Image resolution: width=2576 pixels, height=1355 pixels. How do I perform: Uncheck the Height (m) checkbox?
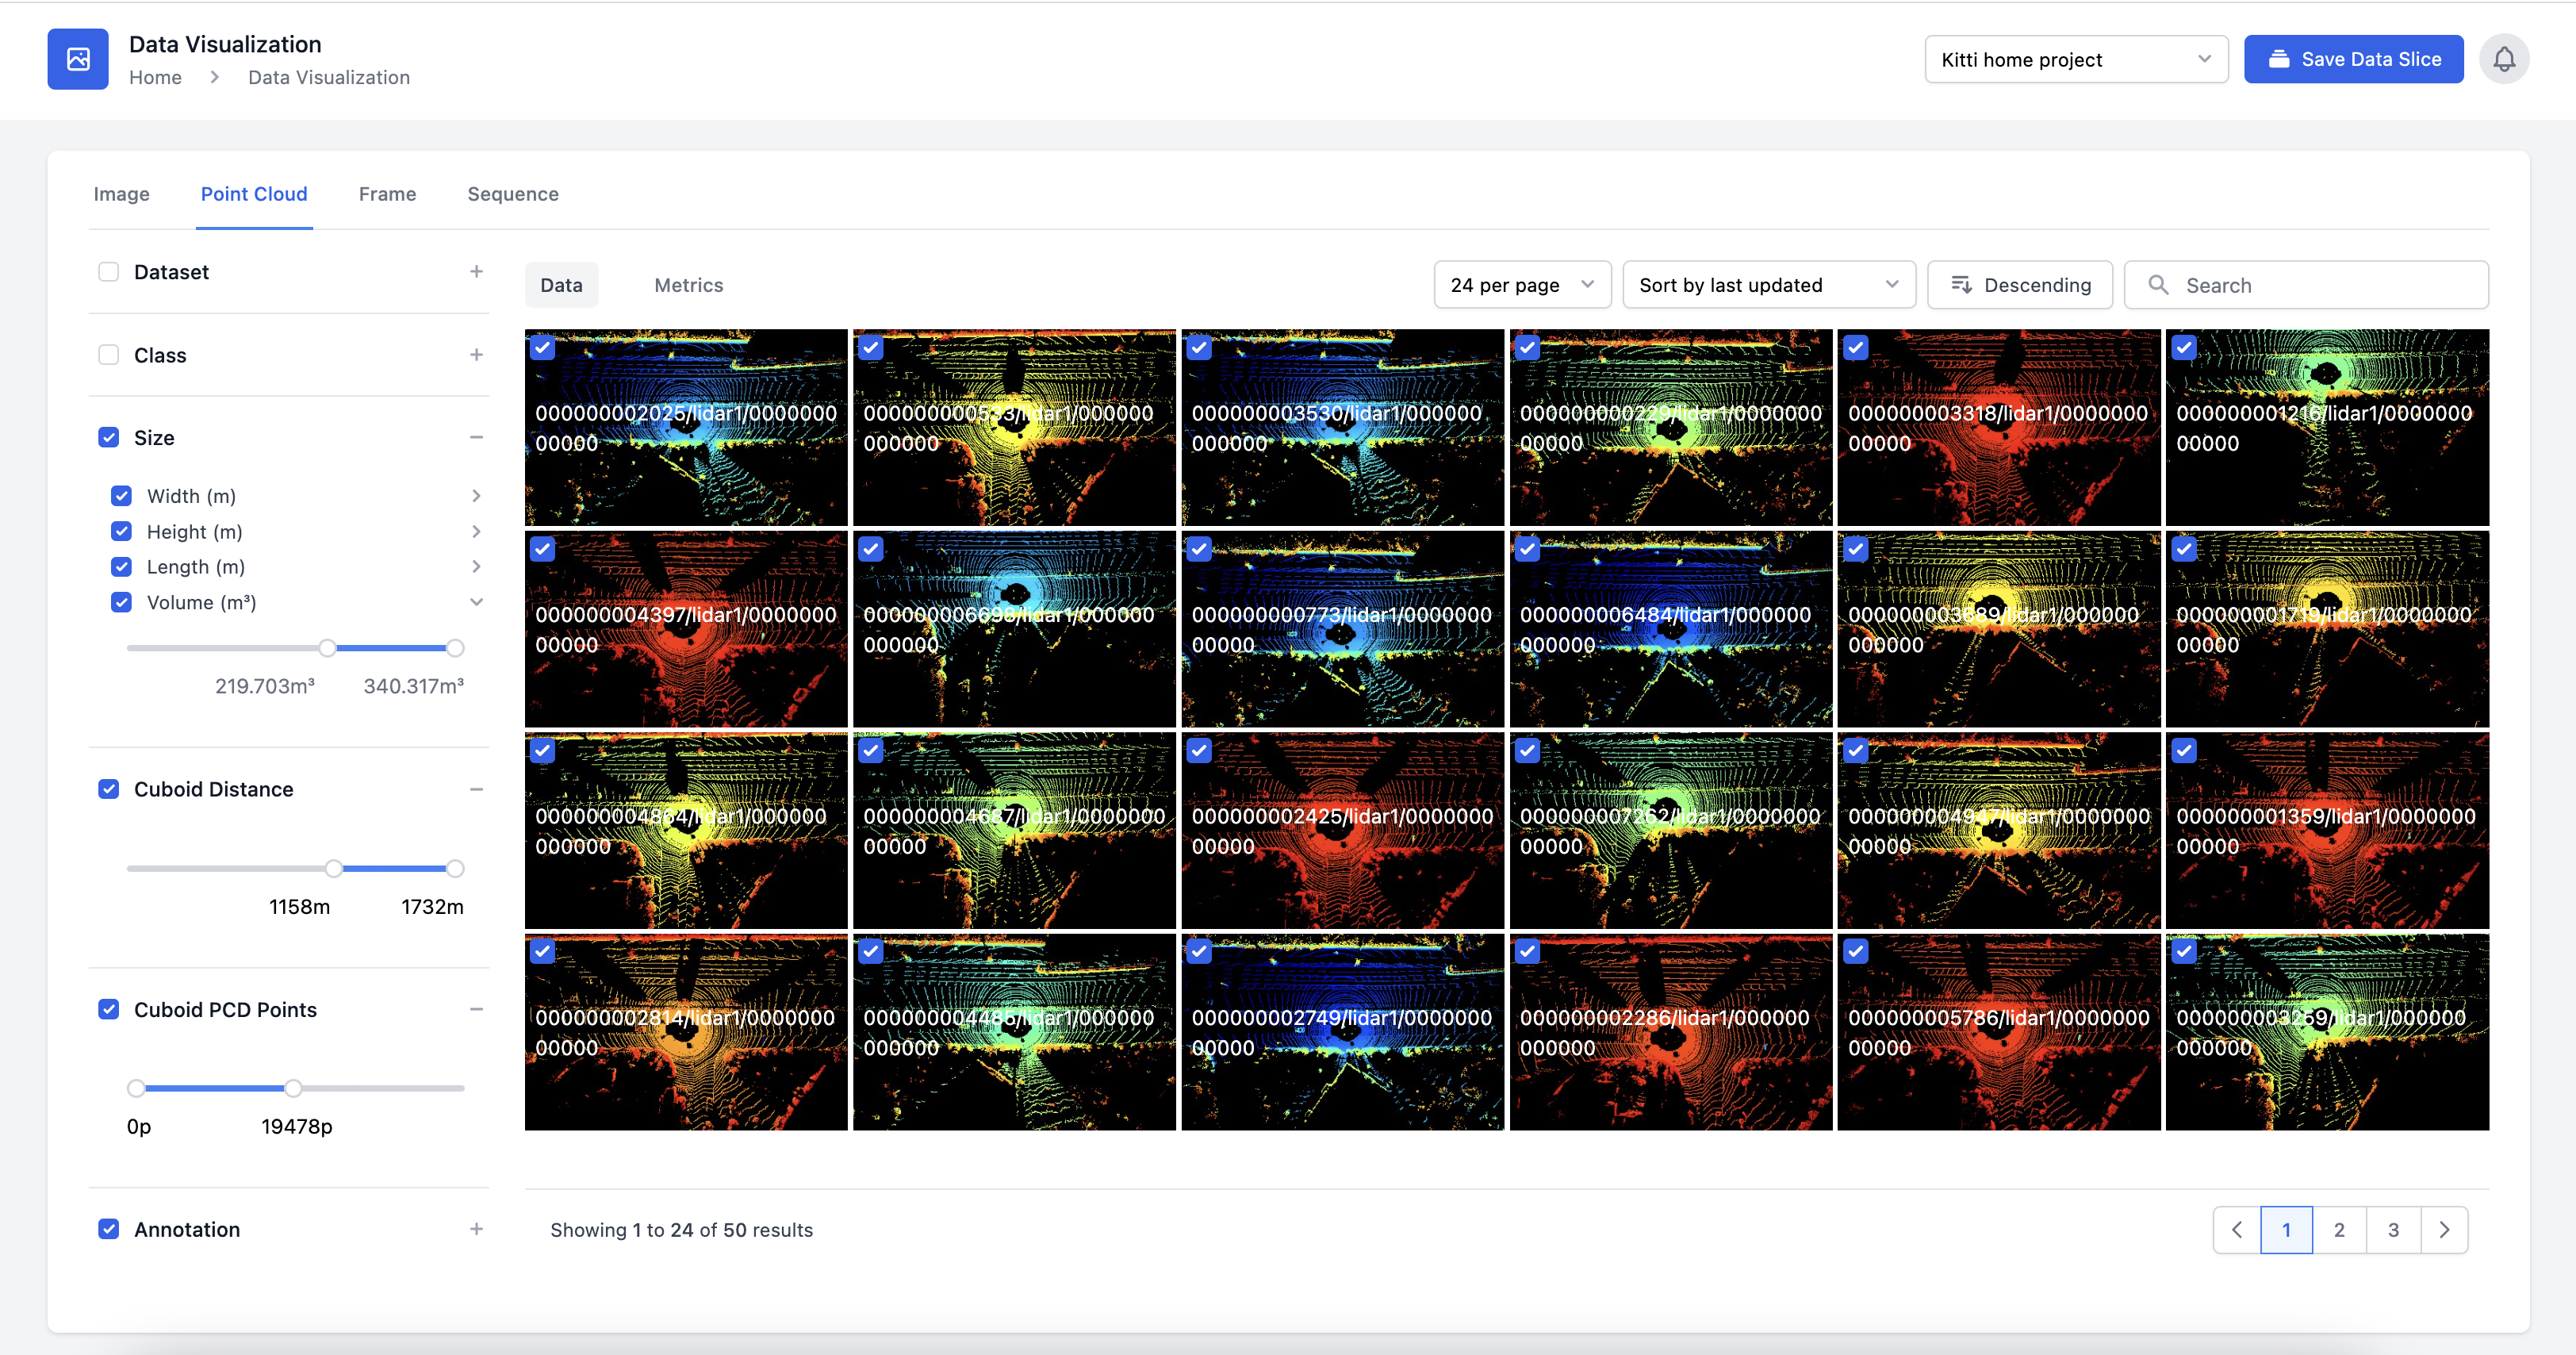(x=122, y=532)
